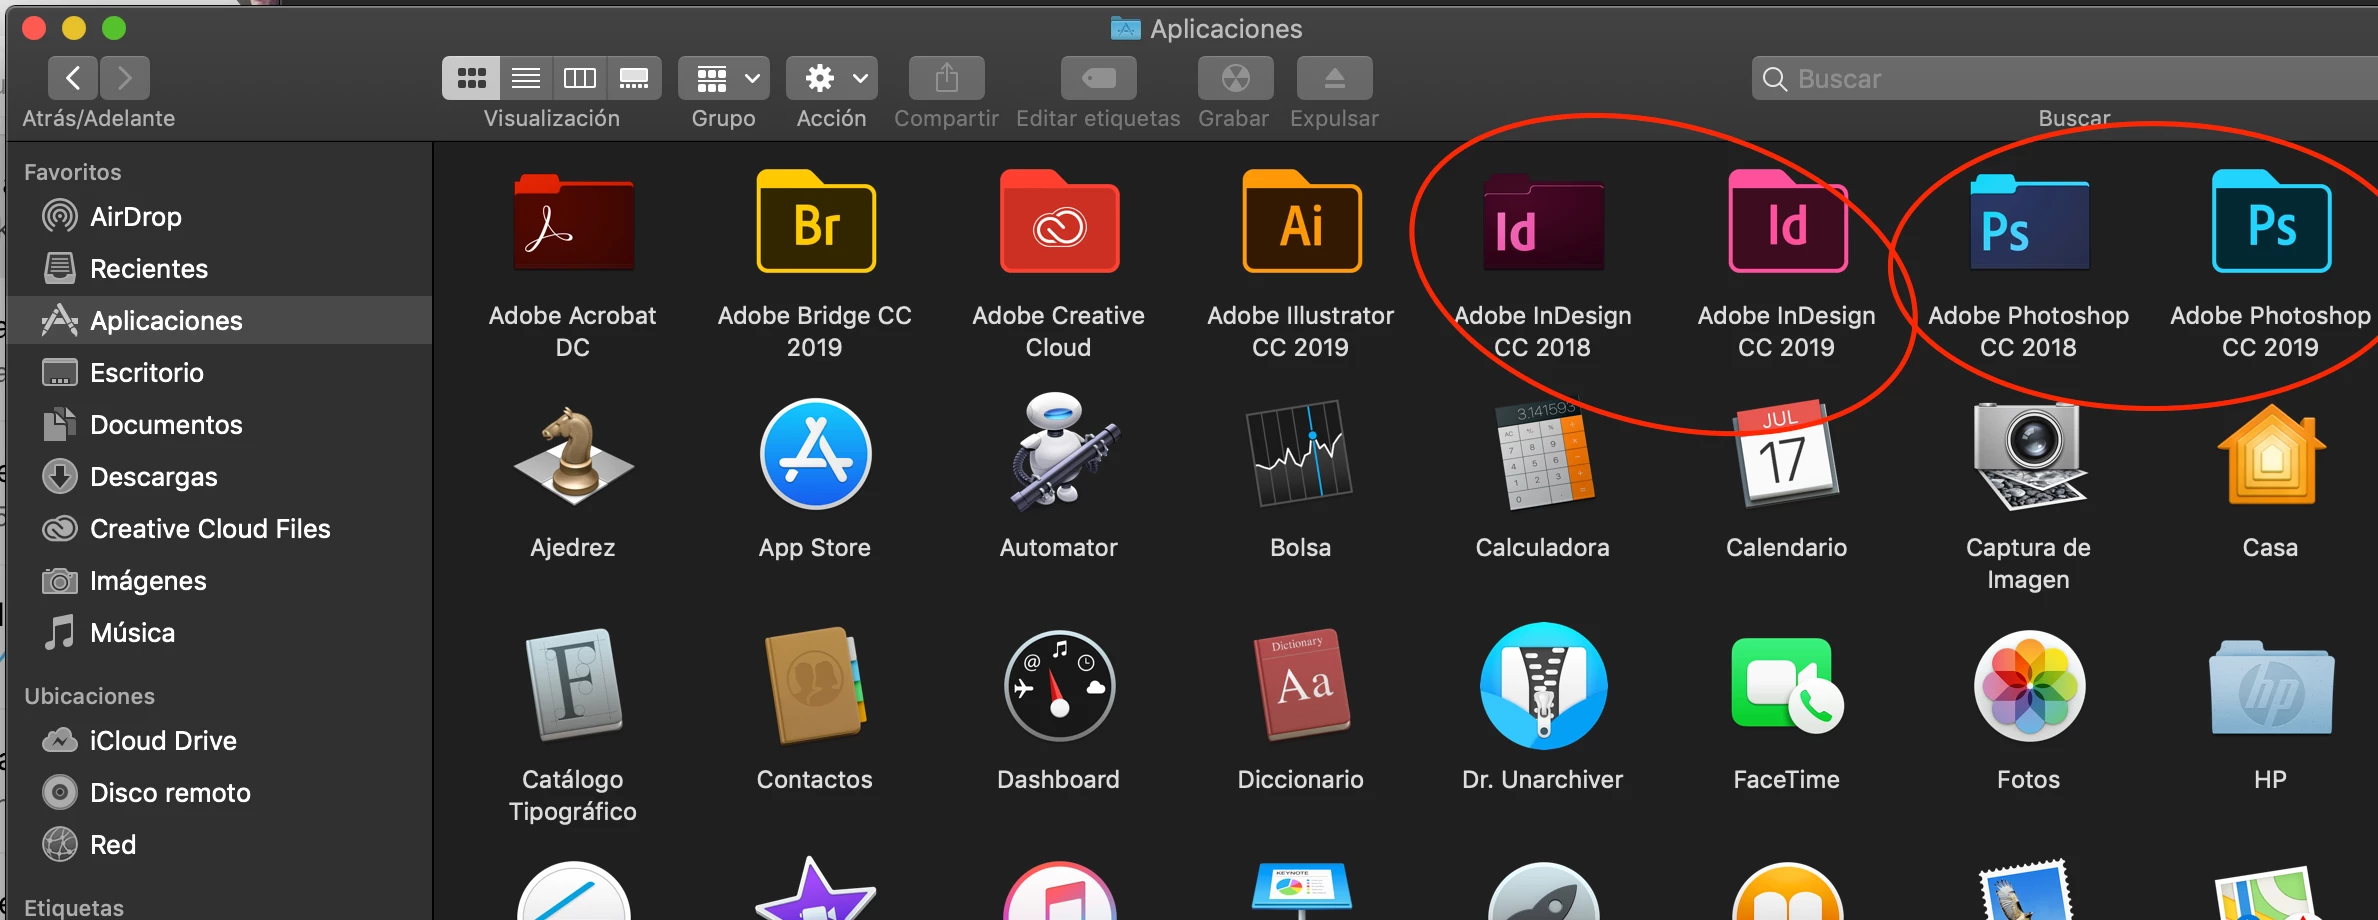Select Aplicaciones in the sidebar
Screen dimensions: 2378x920
[x=220, y=320]
